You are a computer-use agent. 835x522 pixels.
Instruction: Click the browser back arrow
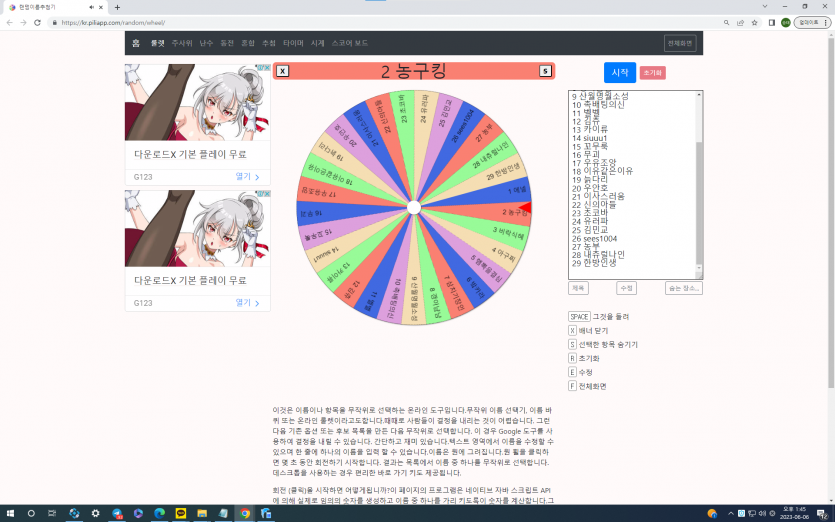tap(9, 22)
